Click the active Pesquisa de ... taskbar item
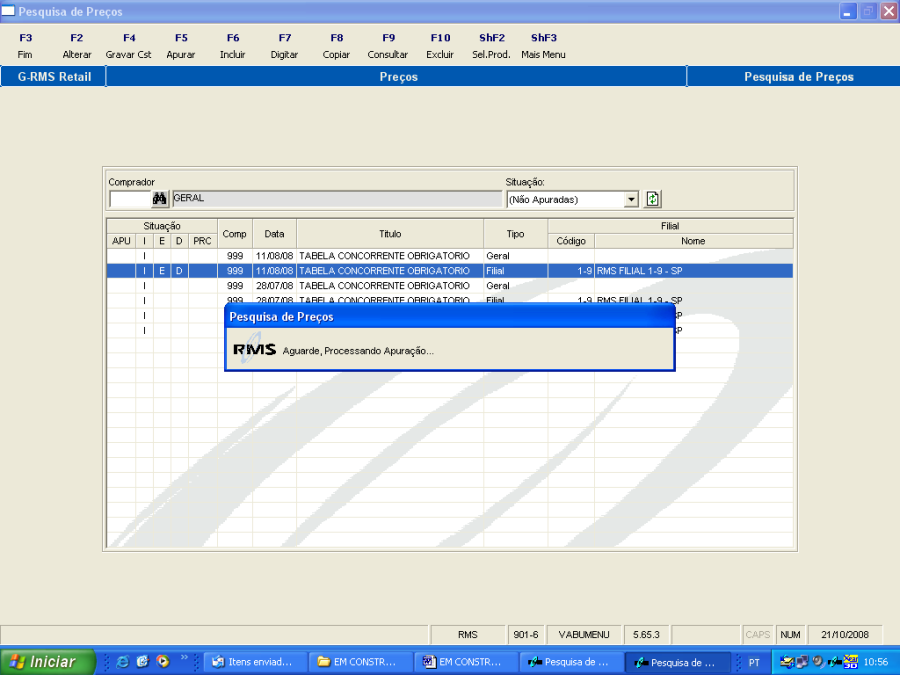Image resolution: width=900 pixels, height=675 pixels. (x=677, y=662)
